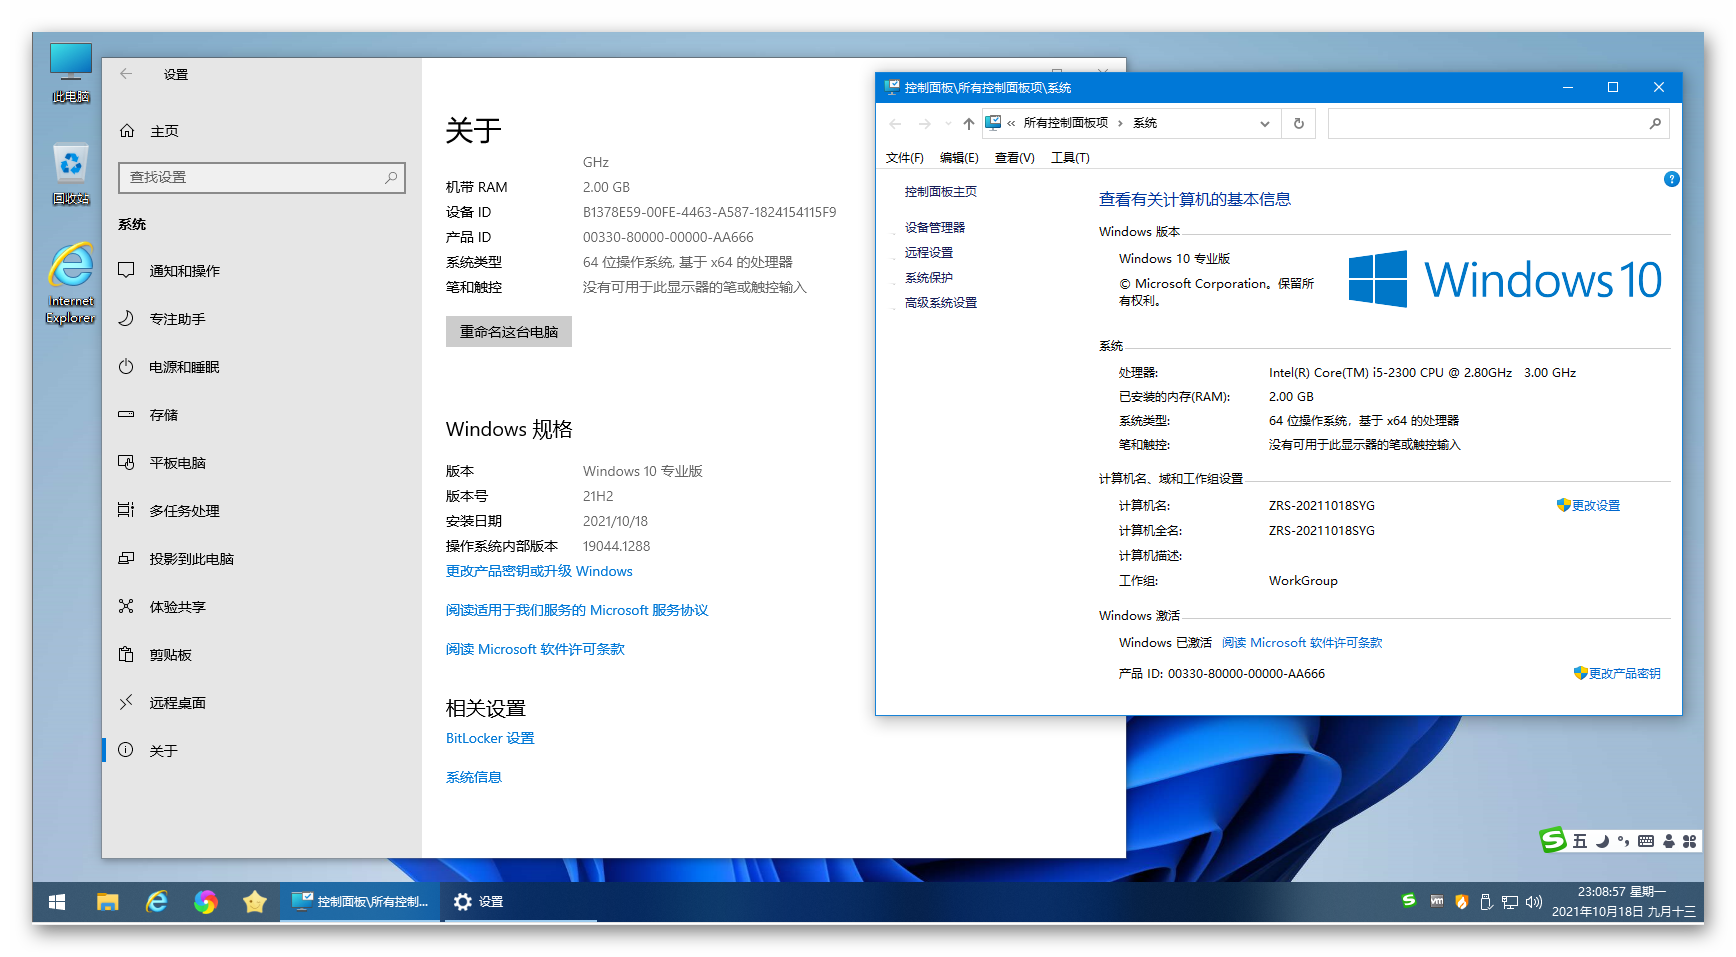Click Control Panel search input box
This screenshot has width=1736, height=957.
(x=1498, y=124)
